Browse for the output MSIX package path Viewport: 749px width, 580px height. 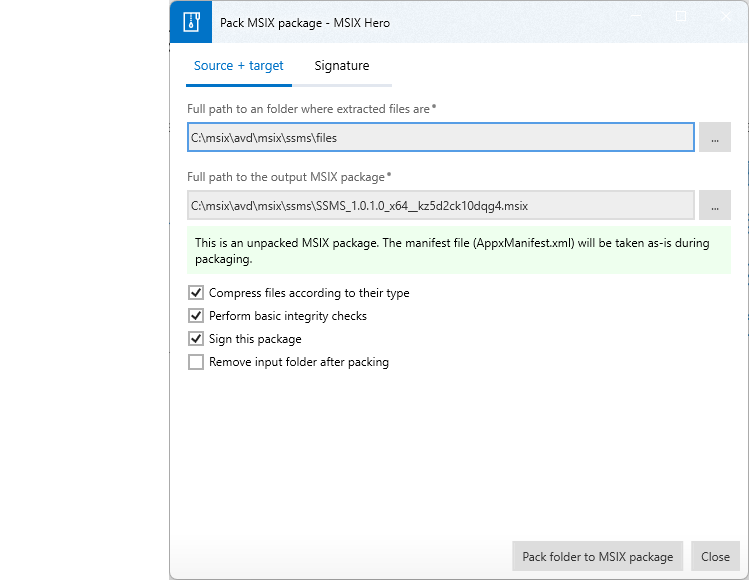pyautogui.click(x=715, y=205)
